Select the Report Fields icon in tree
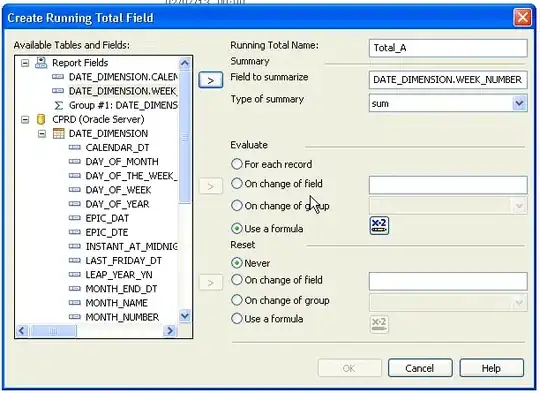Screen dimensions: 540x393 41,63
